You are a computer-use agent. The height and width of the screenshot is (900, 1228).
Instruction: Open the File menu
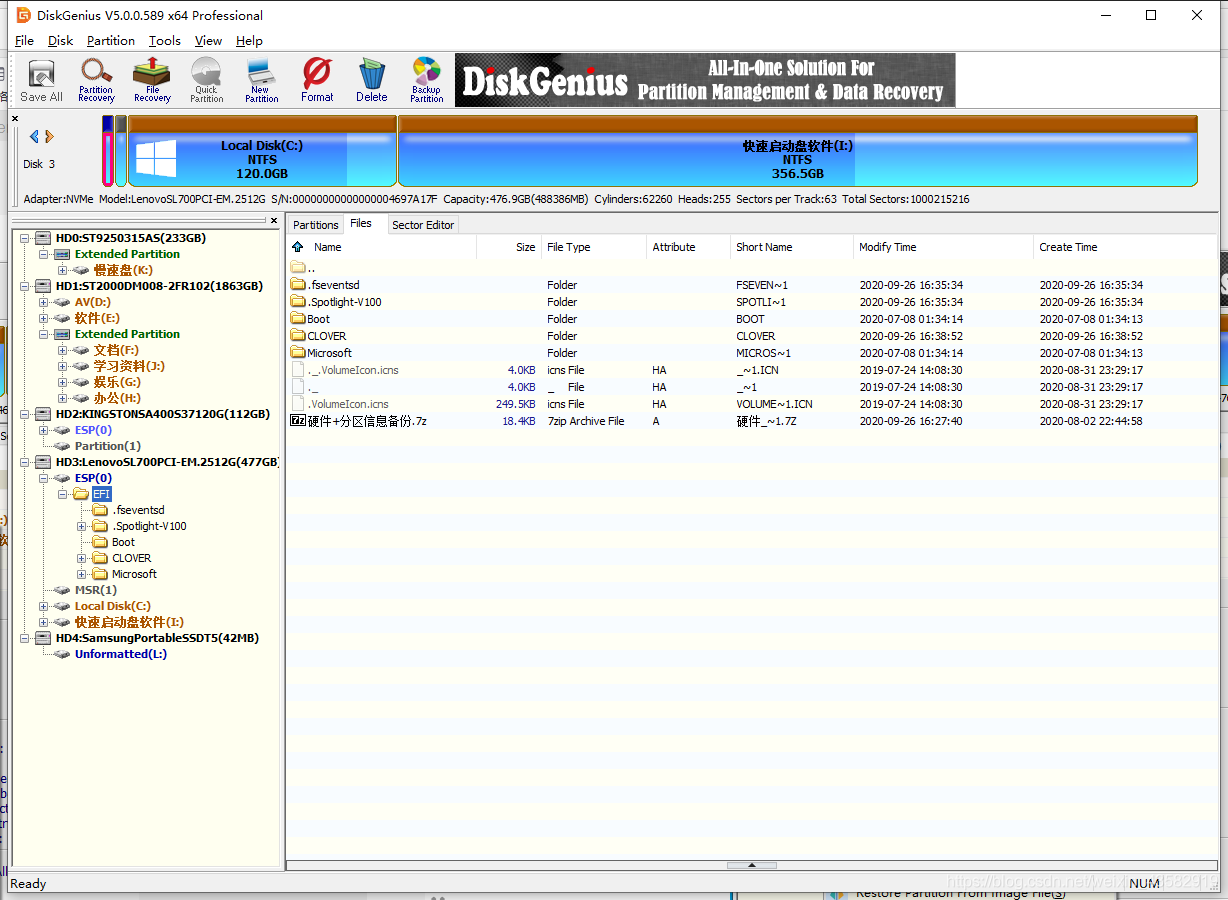25,41
